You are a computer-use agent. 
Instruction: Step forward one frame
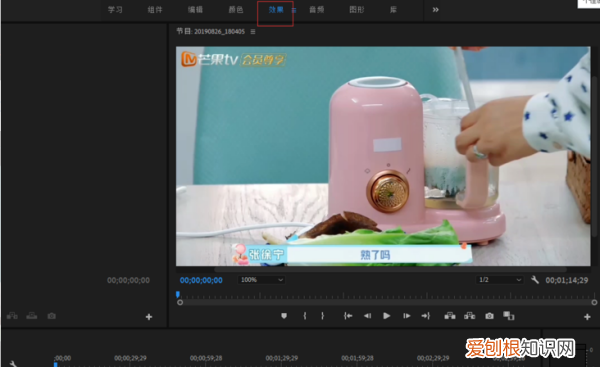point(406,316)
